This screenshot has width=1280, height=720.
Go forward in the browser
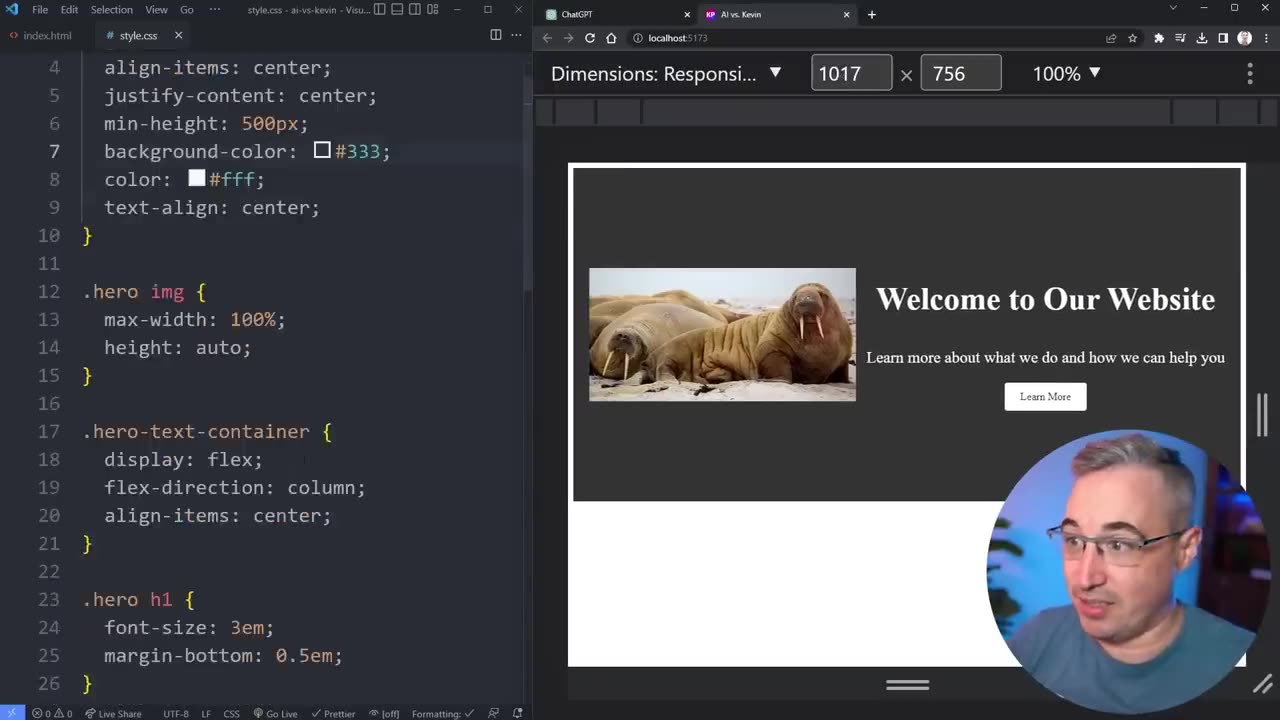pyautogui.click(x=568, y=38)
